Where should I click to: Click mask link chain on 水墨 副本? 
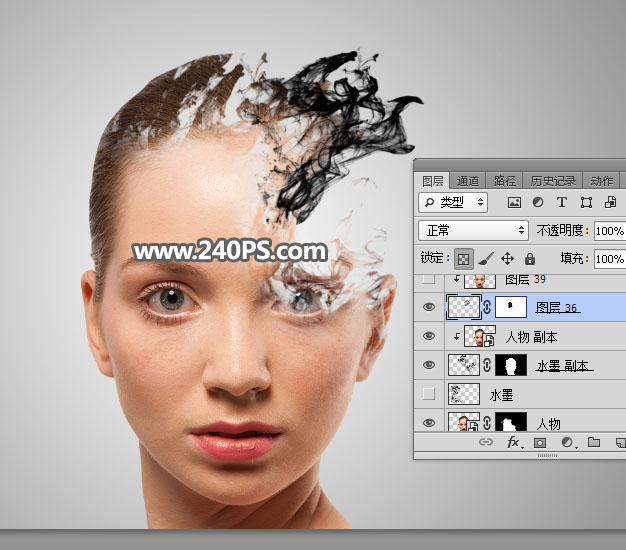tap(487, 365)
